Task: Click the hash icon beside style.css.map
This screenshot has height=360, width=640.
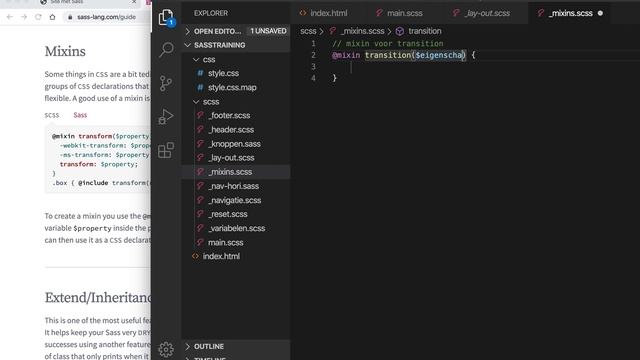Action: pyautogui.click(x=200, y=87)
